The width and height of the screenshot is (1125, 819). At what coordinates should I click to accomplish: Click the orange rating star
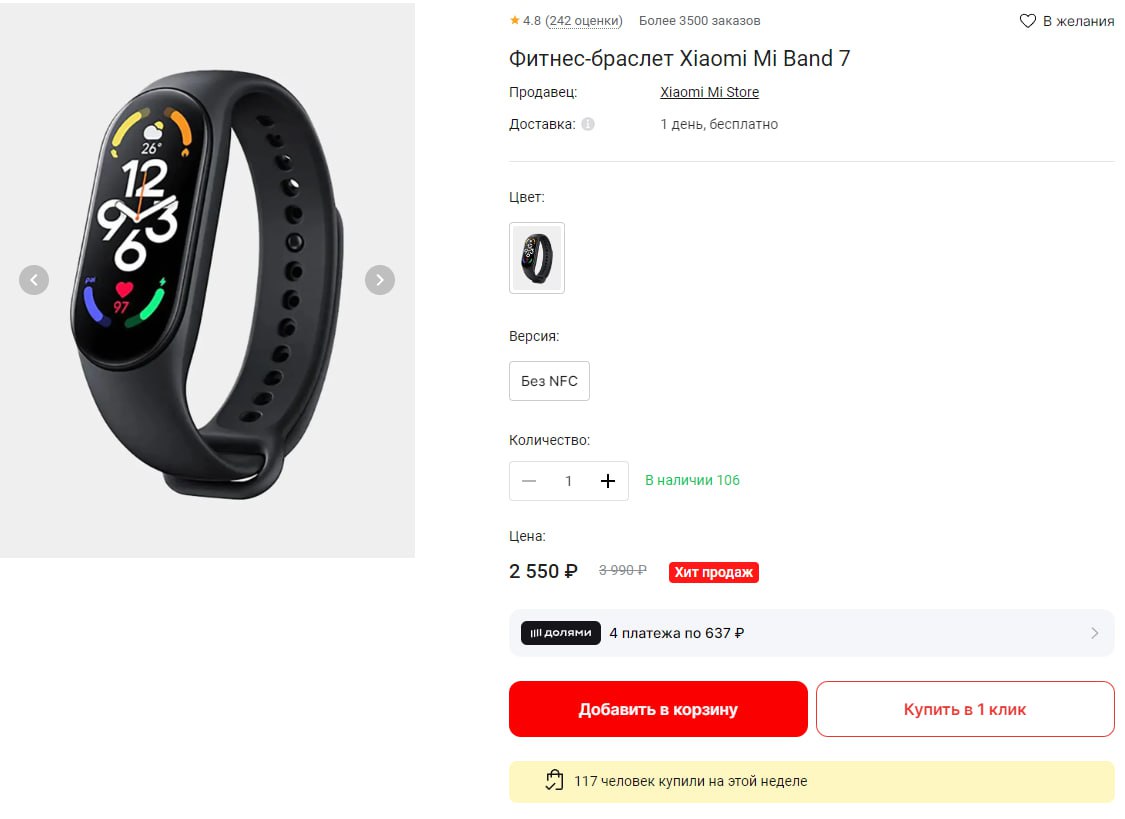pos(514,20)
